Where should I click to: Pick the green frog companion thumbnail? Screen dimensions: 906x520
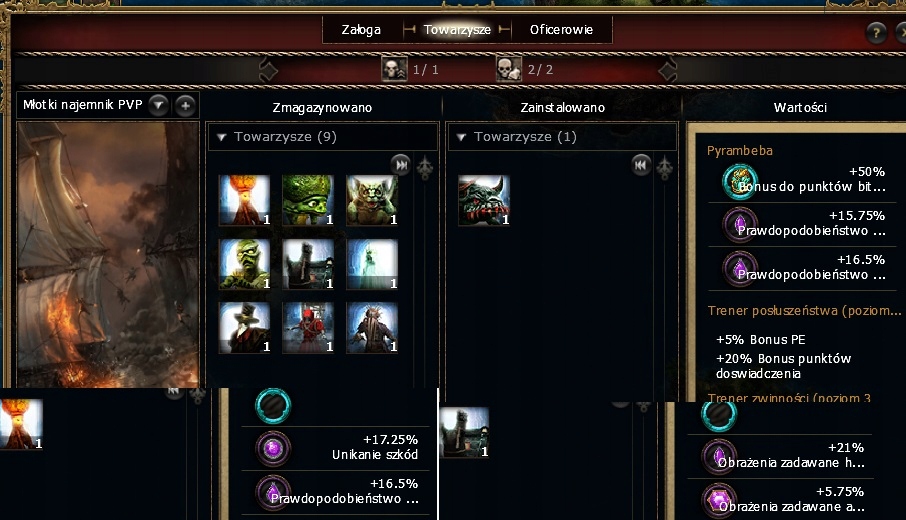click(308, 200)
